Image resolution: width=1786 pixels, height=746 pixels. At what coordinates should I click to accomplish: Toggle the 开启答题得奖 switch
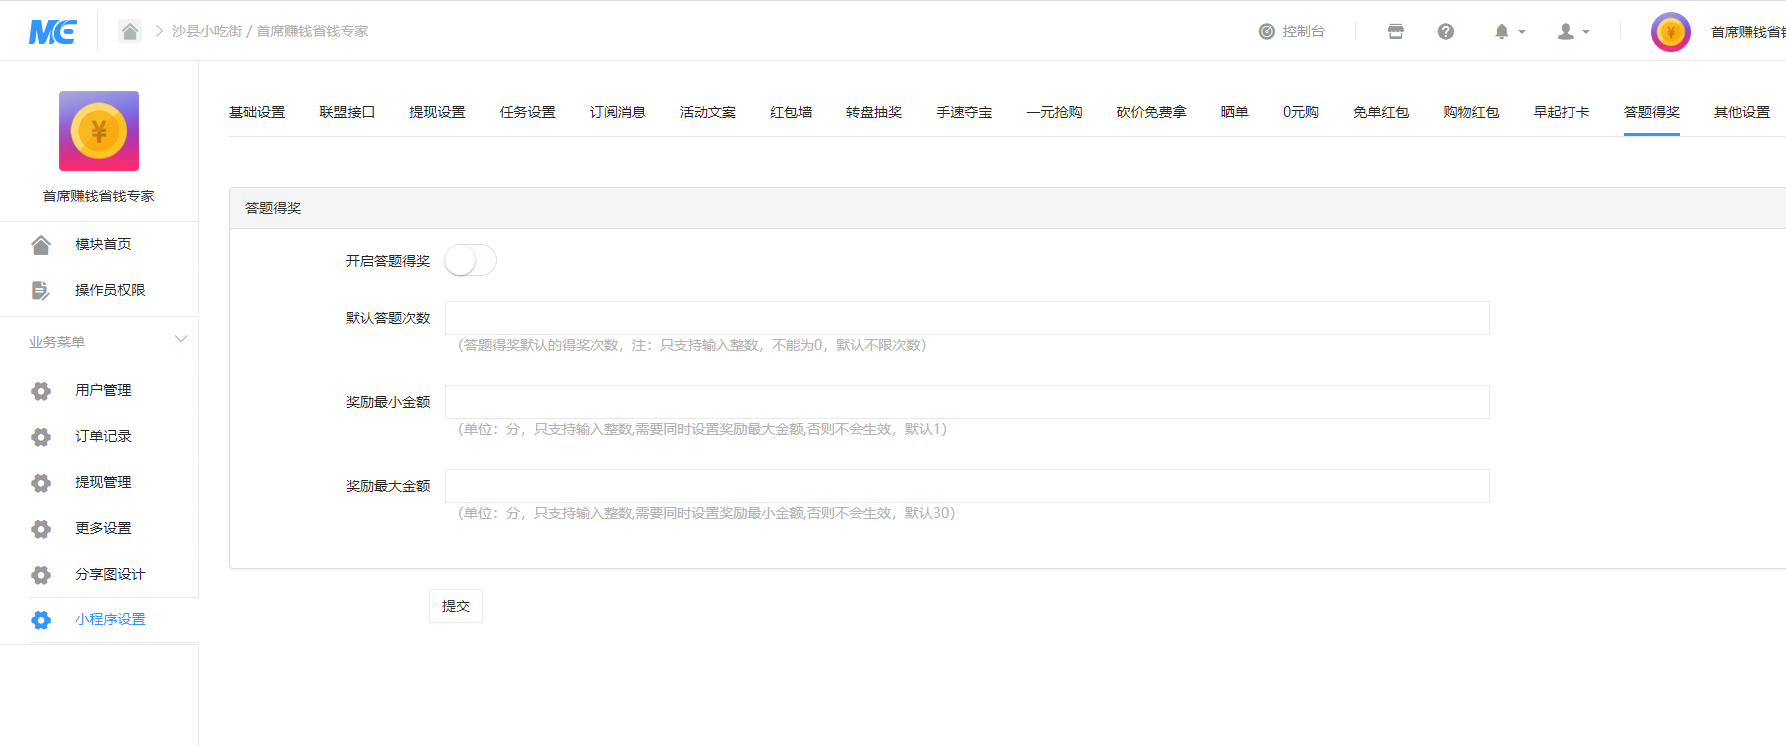point(470,261)
